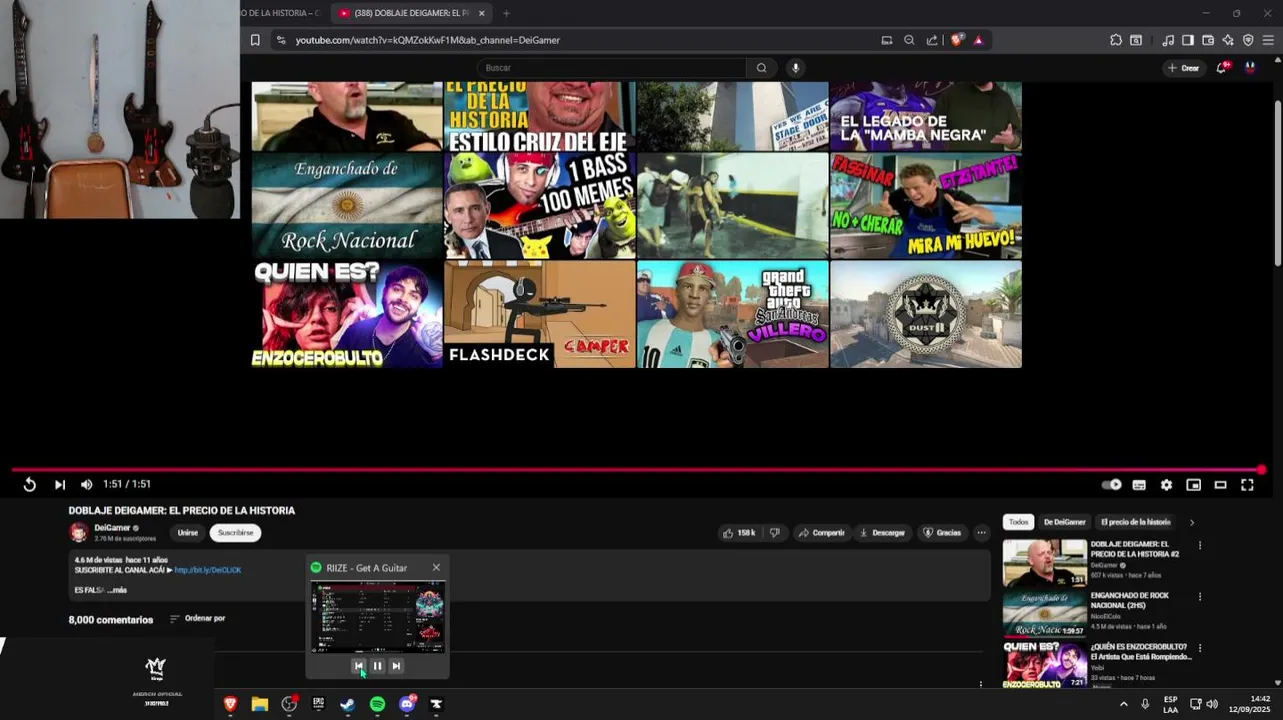
Task: Open the browser extensions puzzle icon
Action: pos(1116,40)
